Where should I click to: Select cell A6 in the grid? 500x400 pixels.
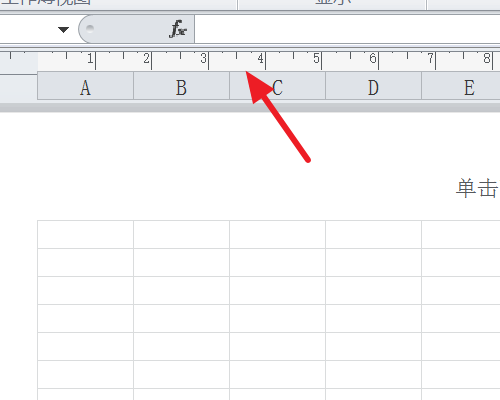pos(86,374)
